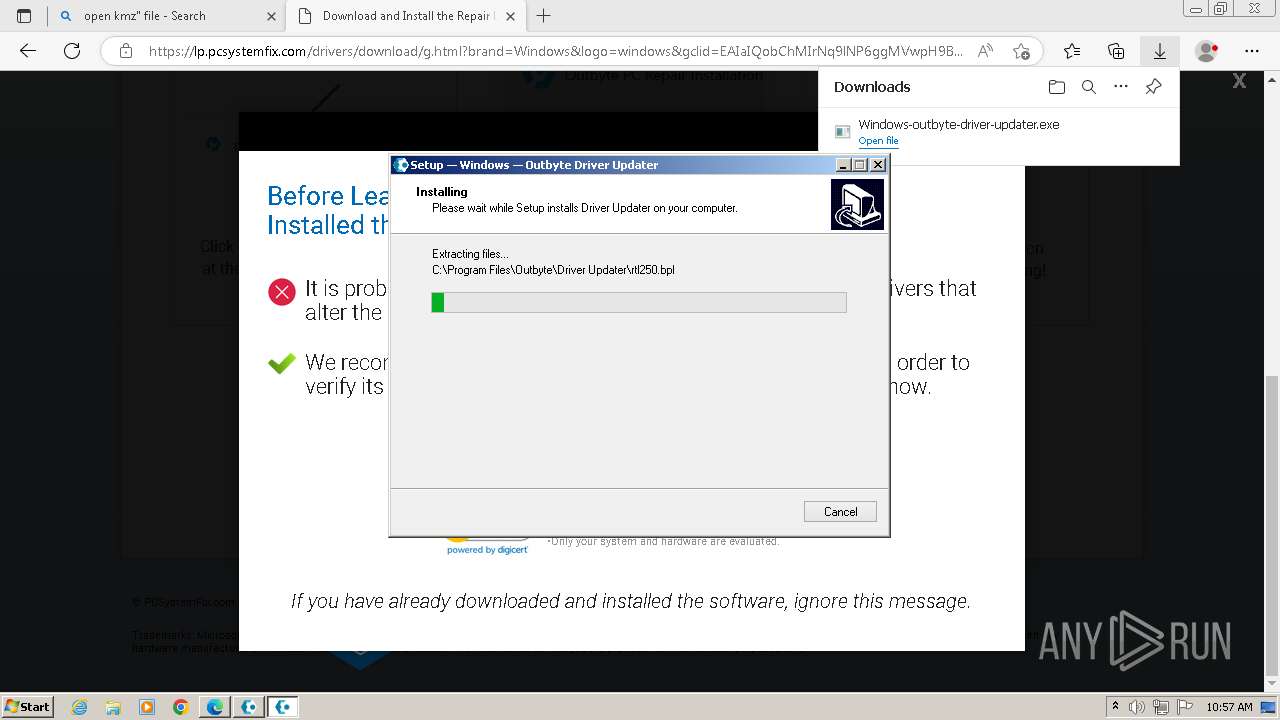Screen dimensions: 1280x720
Task: Click Open file link under downloaded exe
Action: pos(878,141)
